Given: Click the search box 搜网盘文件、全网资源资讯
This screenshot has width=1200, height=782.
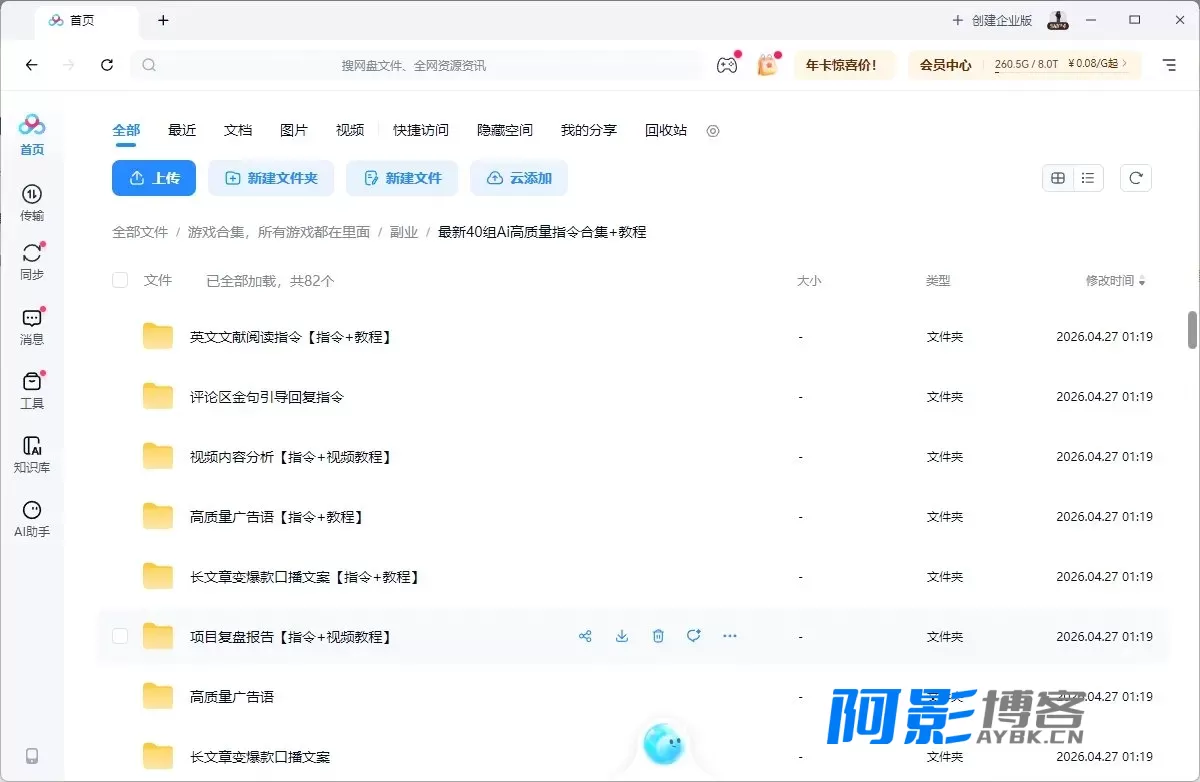Looking at the screenshot, I should (x=414, y=65).
